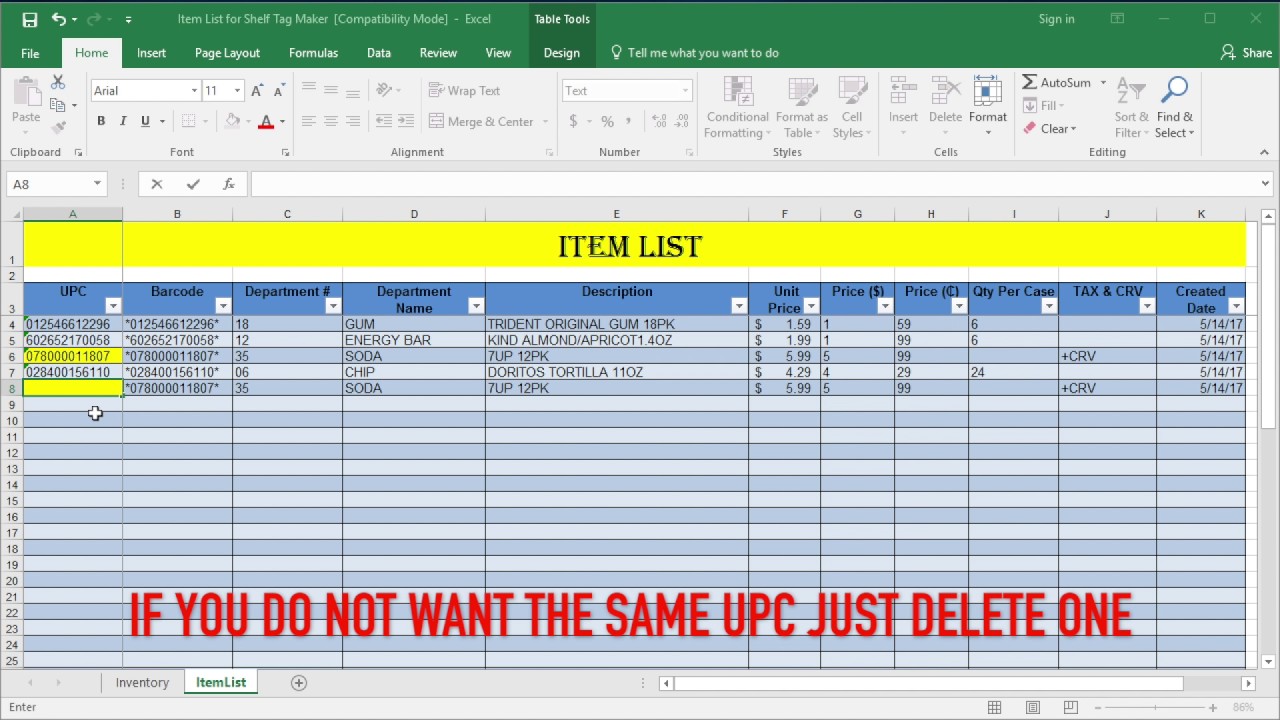This screenshot has width=1280, height=720.
Task: Click the Insert Function fx icon
Action: 229,184
